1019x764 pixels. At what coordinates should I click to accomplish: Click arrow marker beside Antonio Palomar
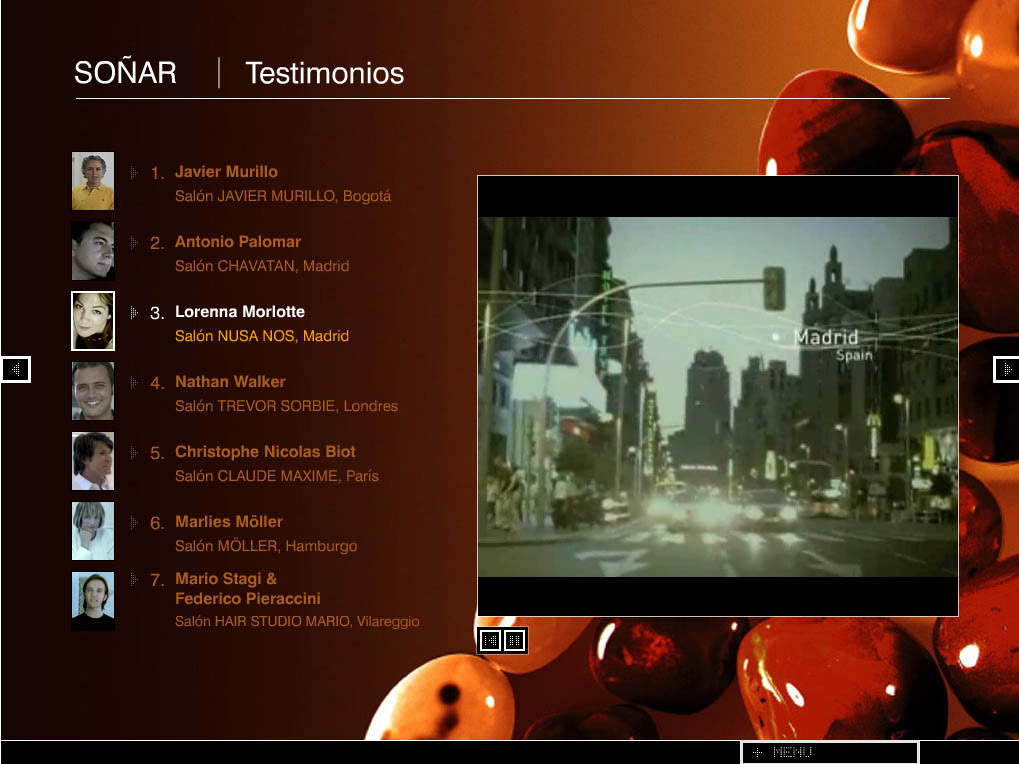pyautogui.click(x=134, y=242)
